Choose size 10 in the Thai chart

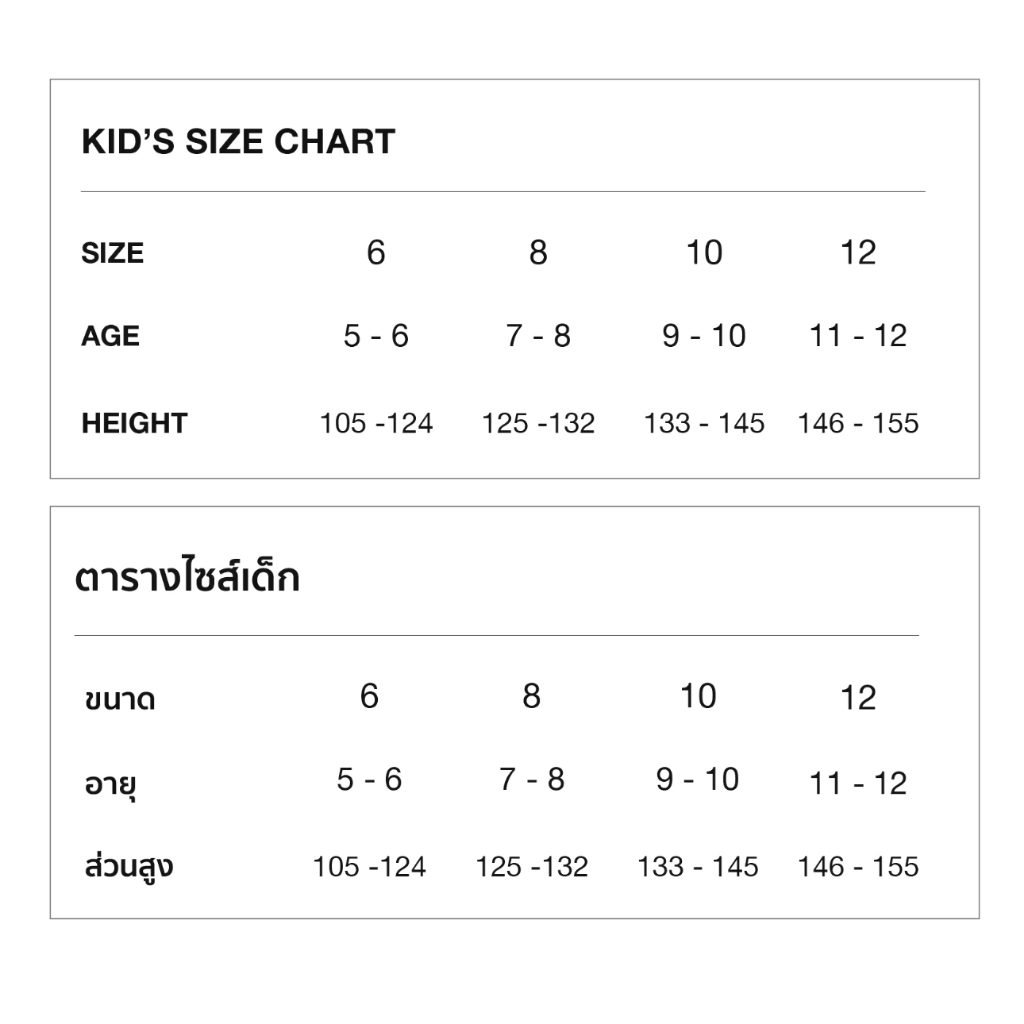[x=698, y=696]
